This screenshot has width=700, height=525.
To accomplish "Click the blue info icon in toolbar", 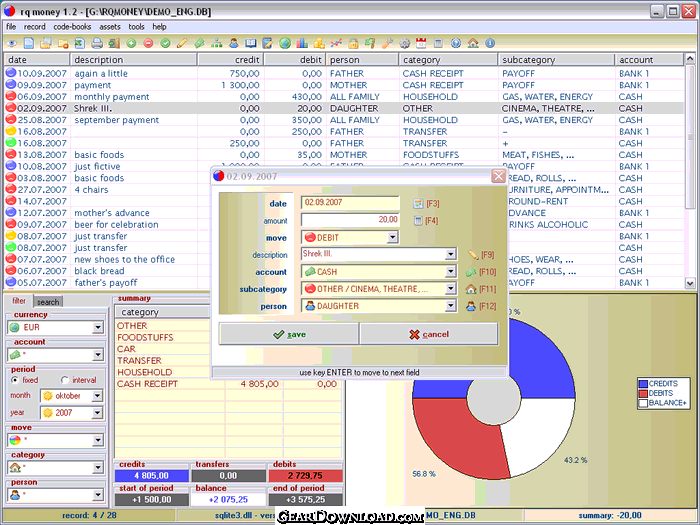I will [x=490, y=43].
